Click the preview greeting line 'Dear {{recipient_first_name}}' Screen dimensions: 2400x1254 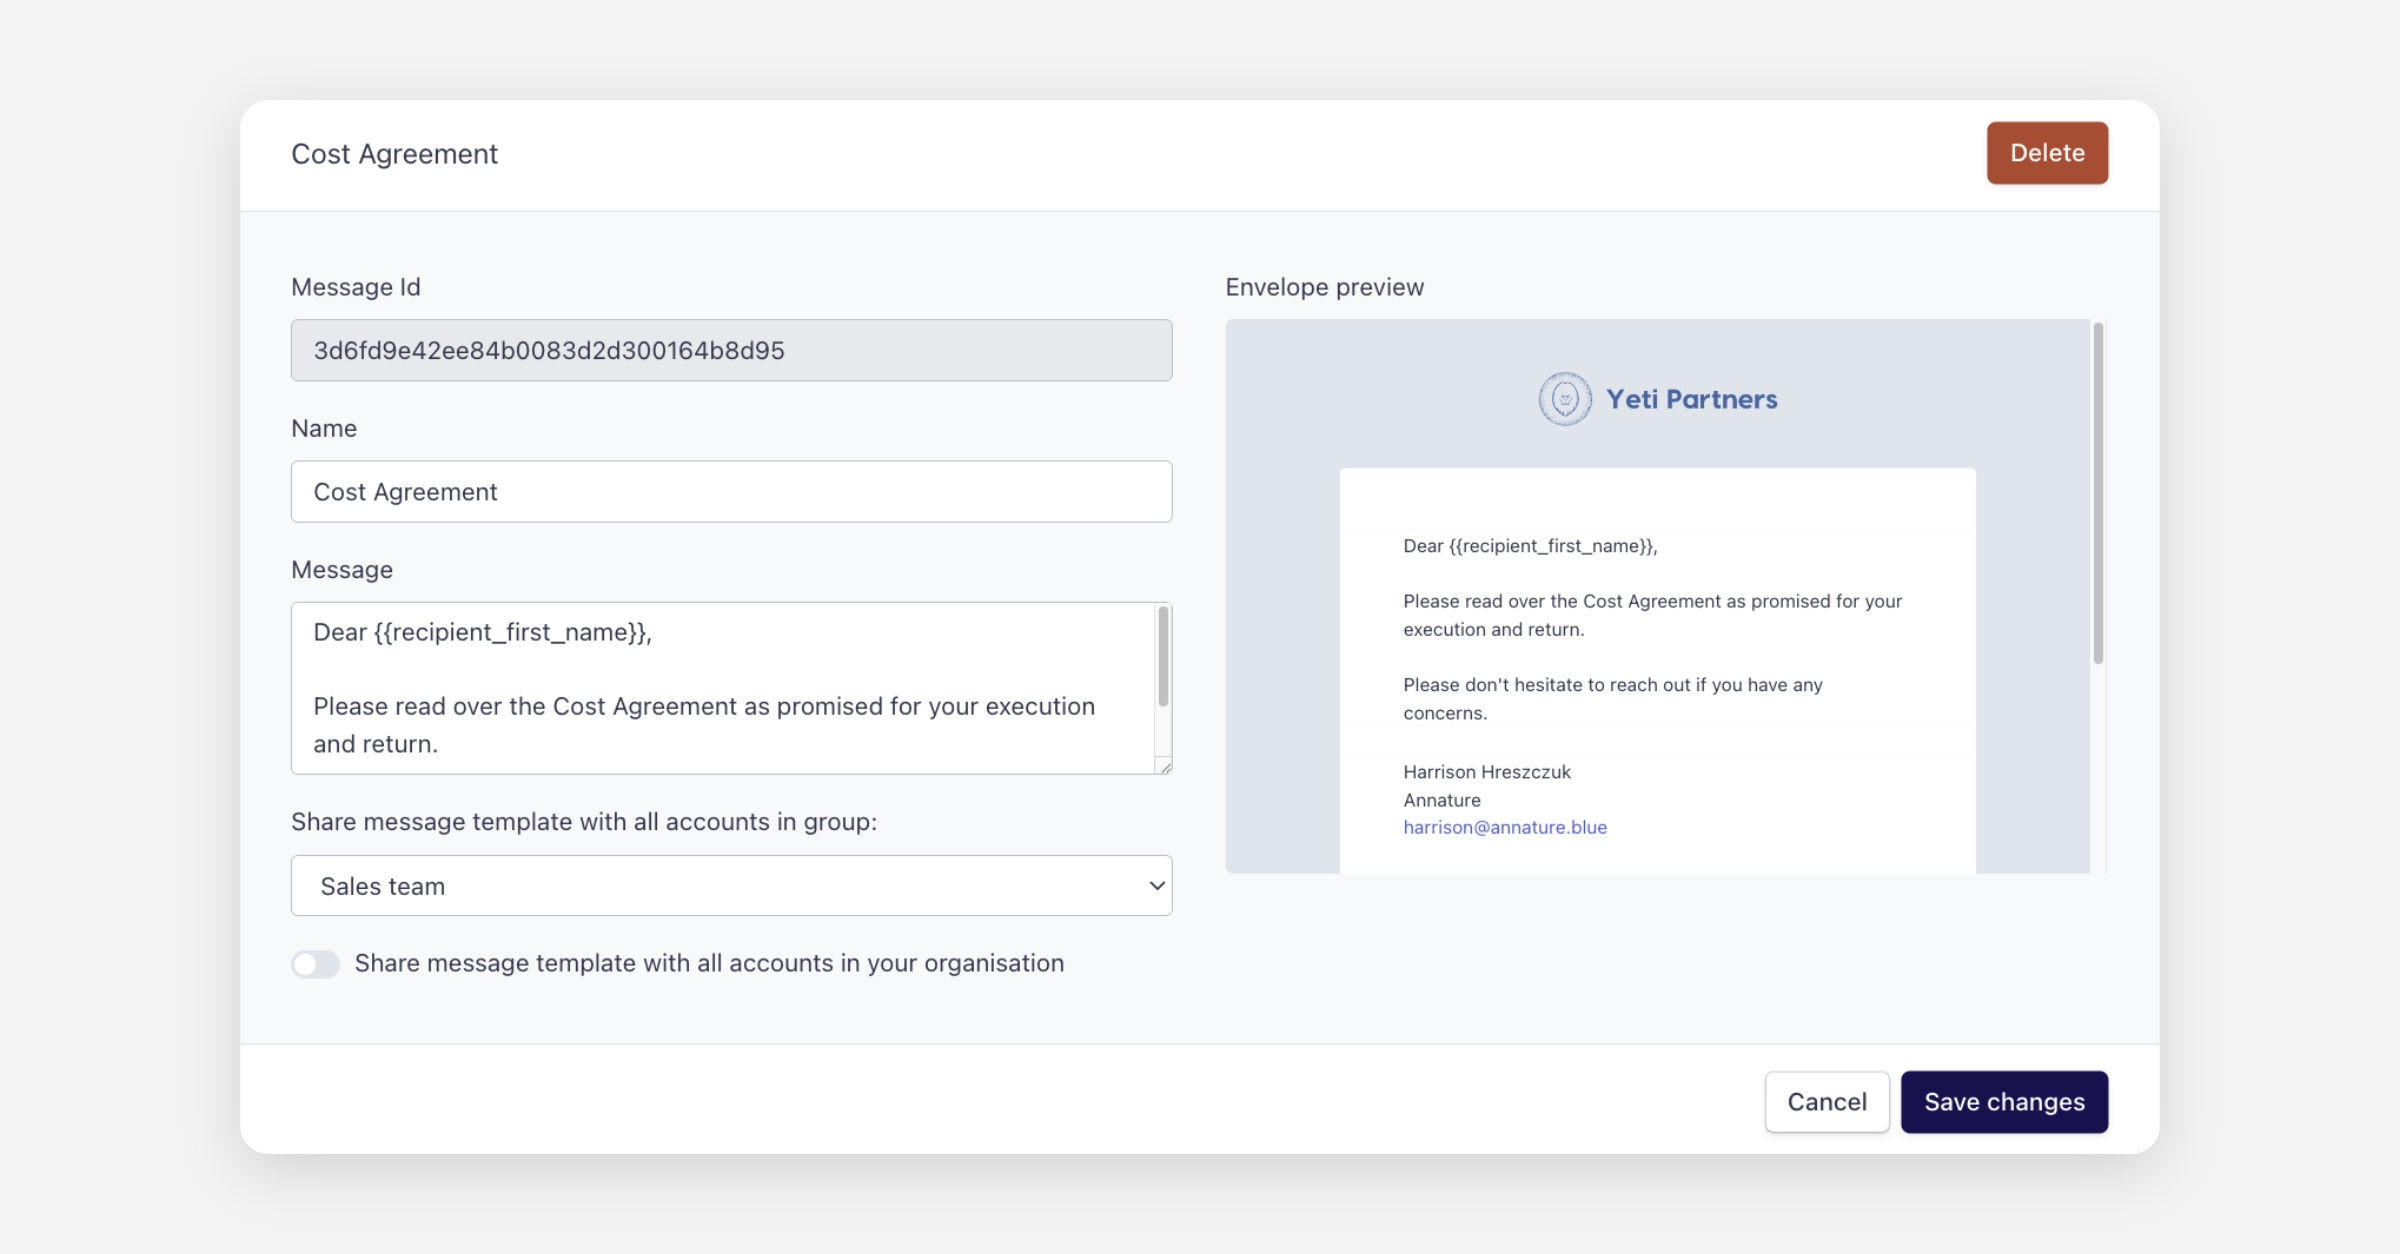[1529, 546]
